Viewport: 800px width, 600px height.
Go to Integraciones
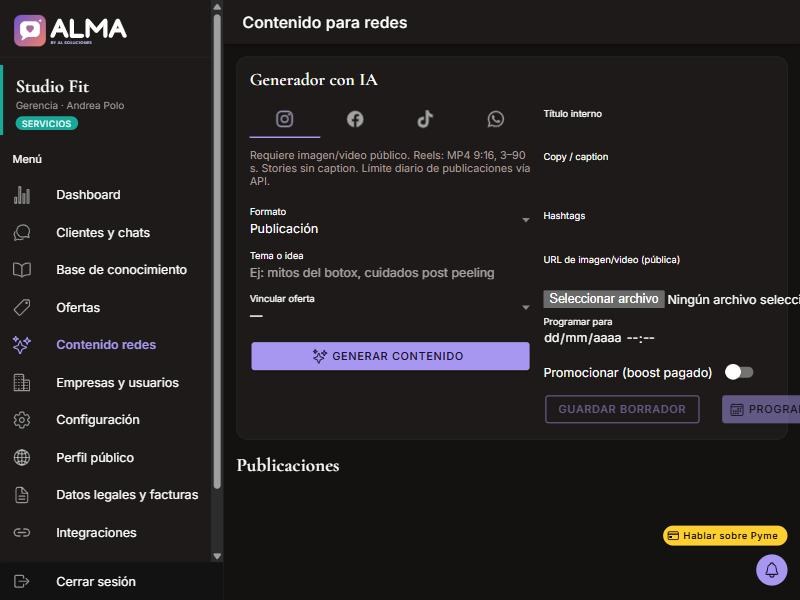click(x=106, y=533)
